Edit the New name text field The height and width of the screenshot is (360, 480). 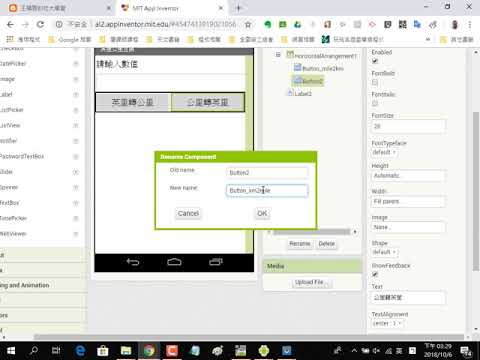coord(267,191)
